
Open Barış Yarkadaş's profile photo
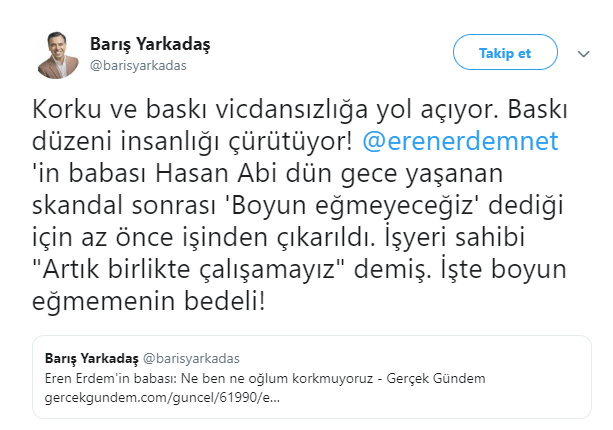pyautogui.click(x=57, y=55)
